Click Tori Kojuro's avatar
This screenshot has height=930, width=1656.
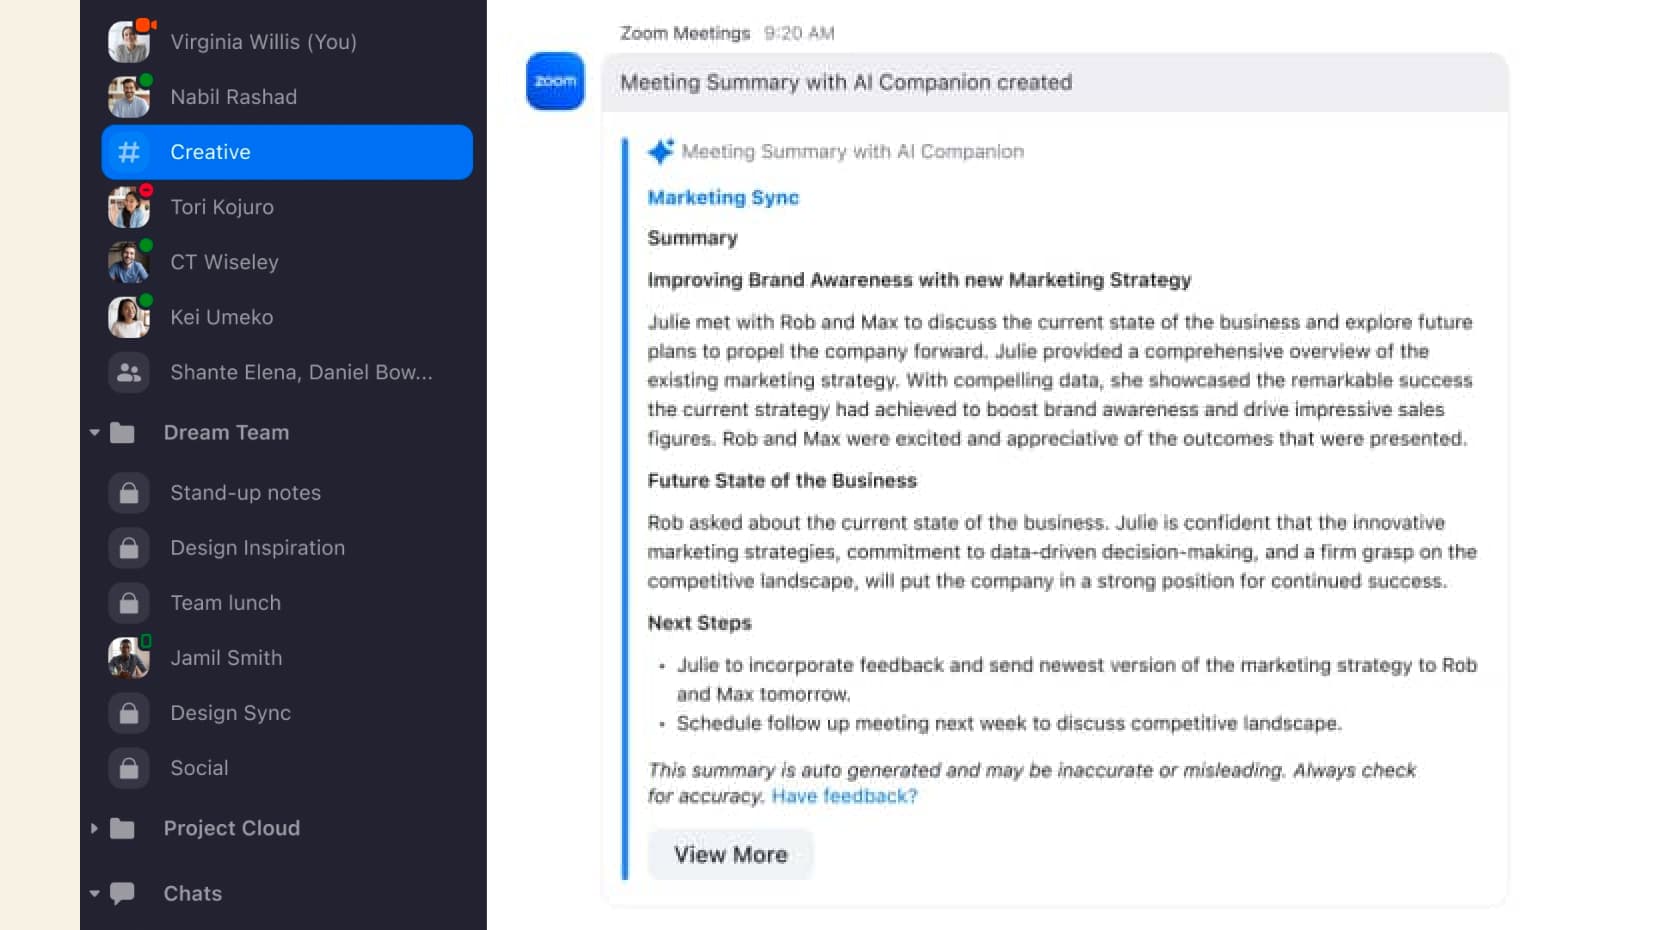[129, 207]
